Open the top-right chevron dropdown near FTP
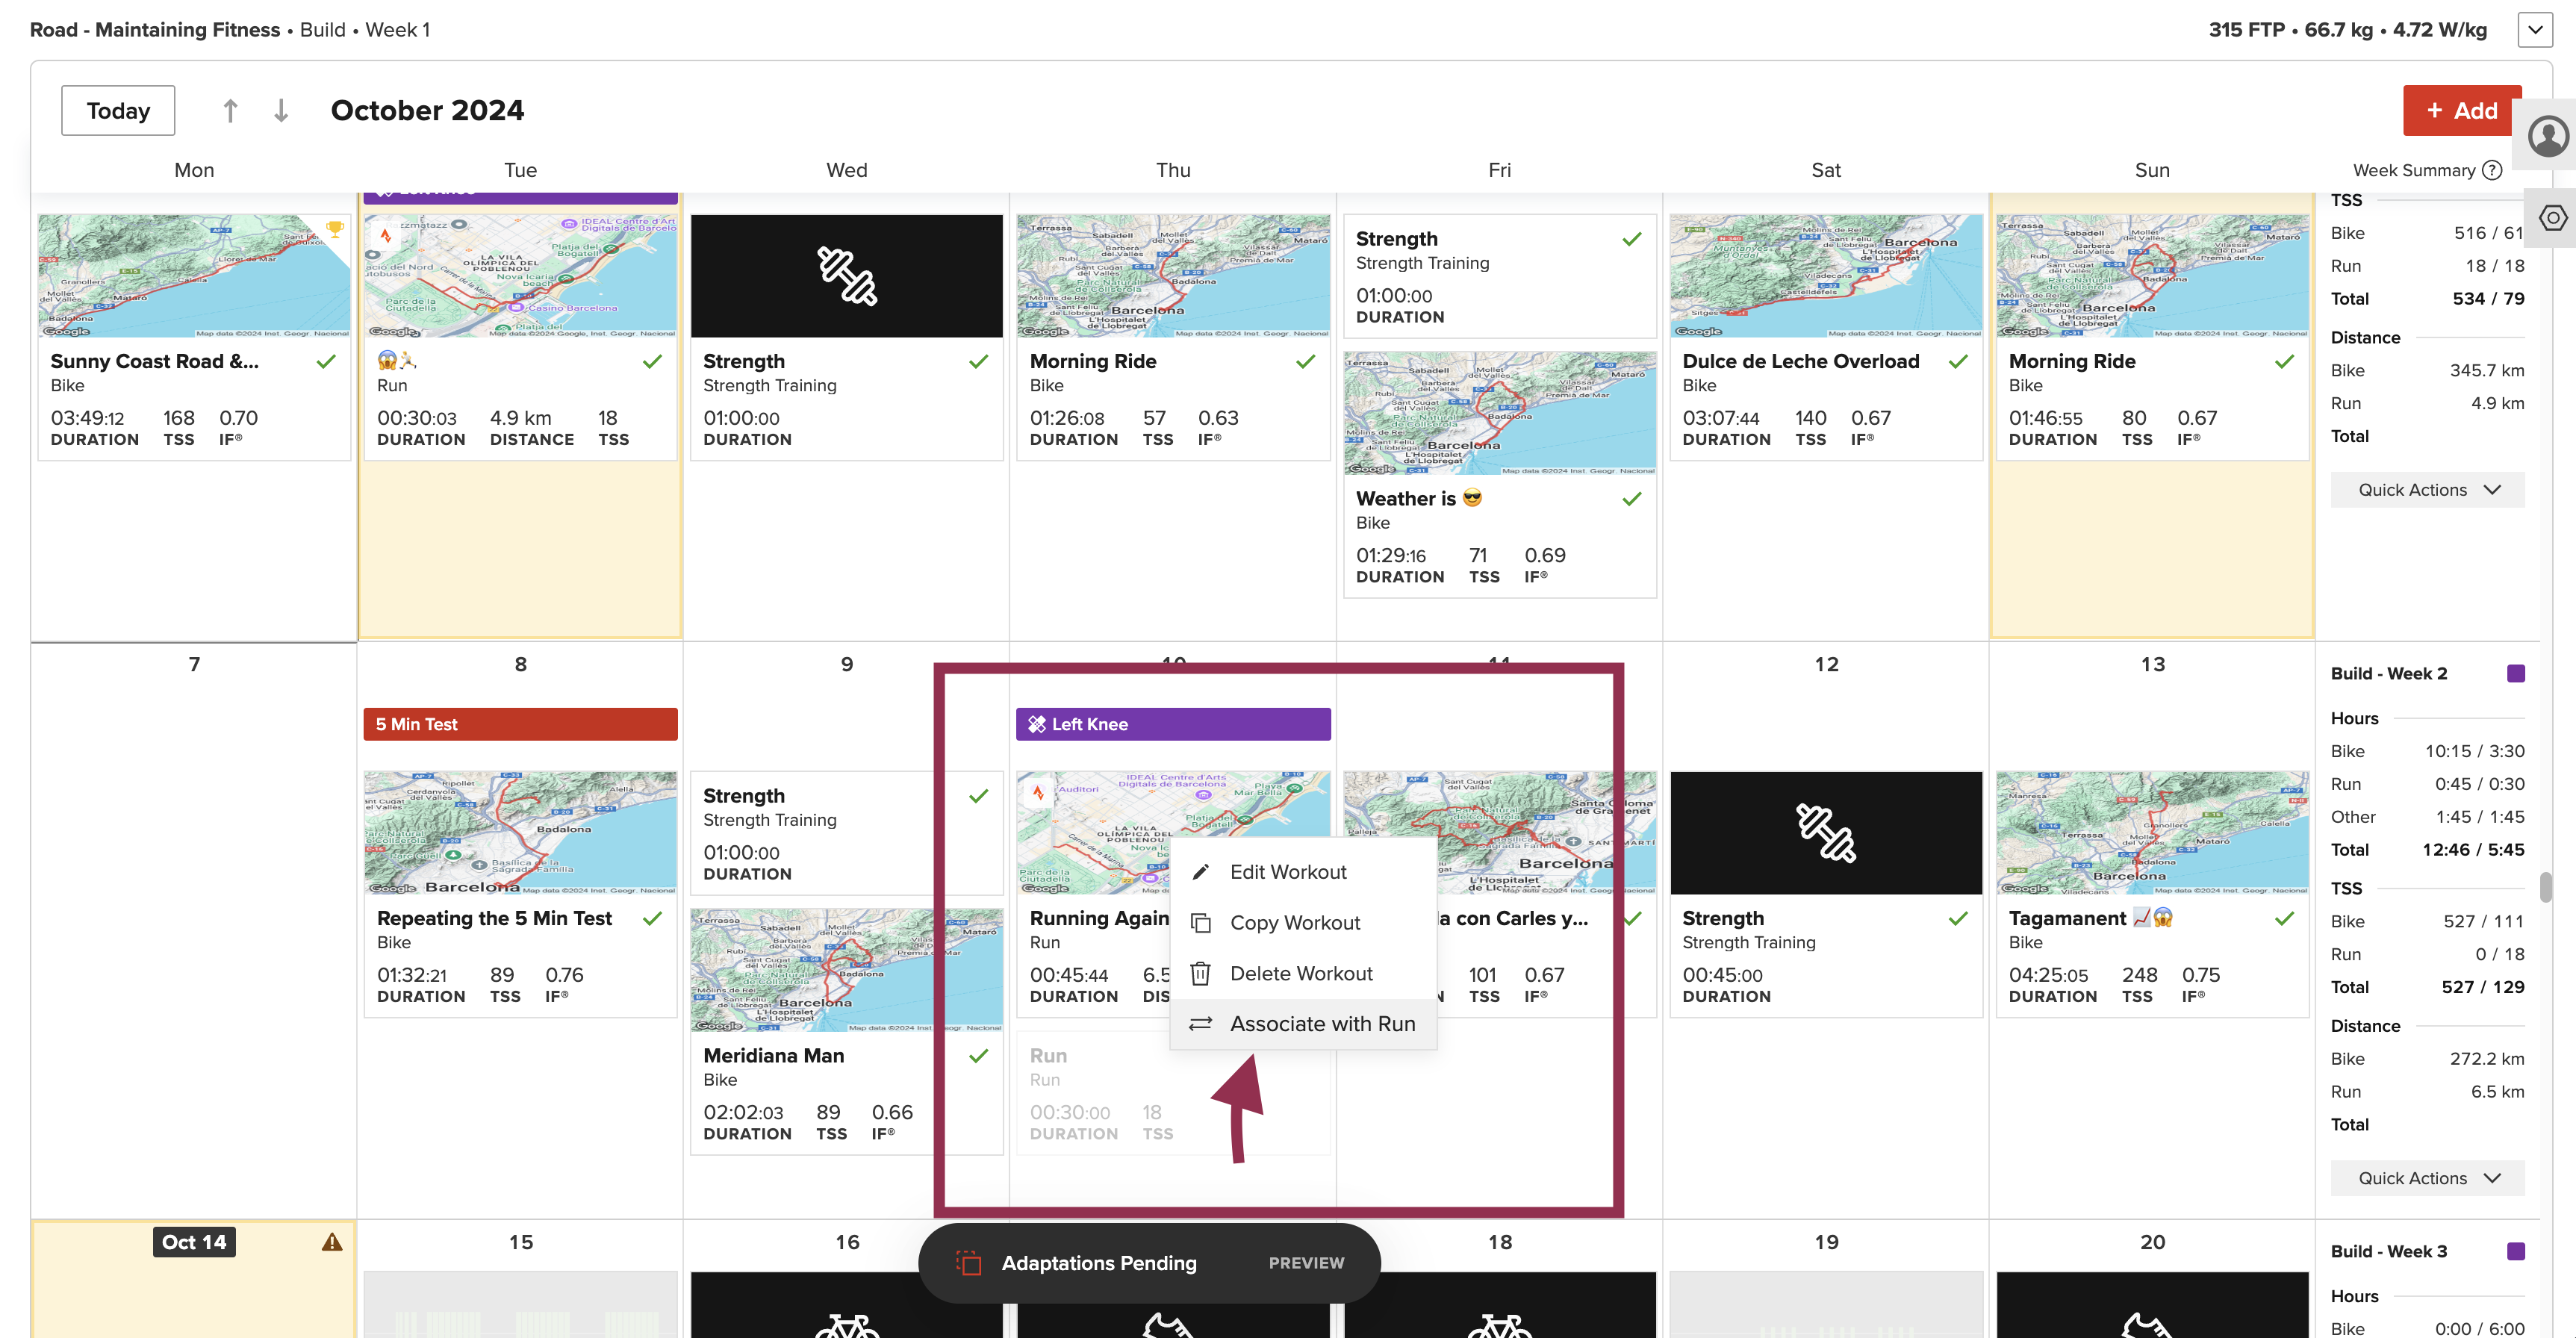Viewport: 2576px width, 1338px height. pyautogui.click(x=2534, y=30)
